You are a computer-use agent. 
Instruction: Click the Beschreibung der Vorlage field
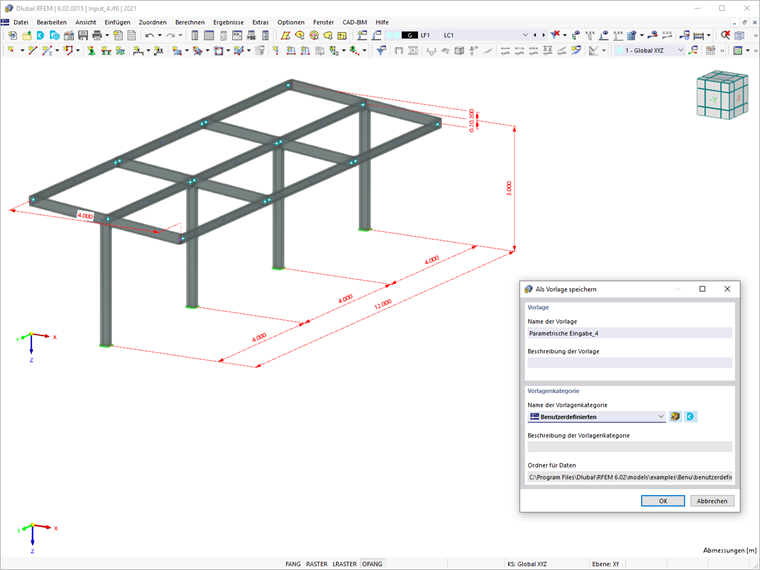pos(630,363)
